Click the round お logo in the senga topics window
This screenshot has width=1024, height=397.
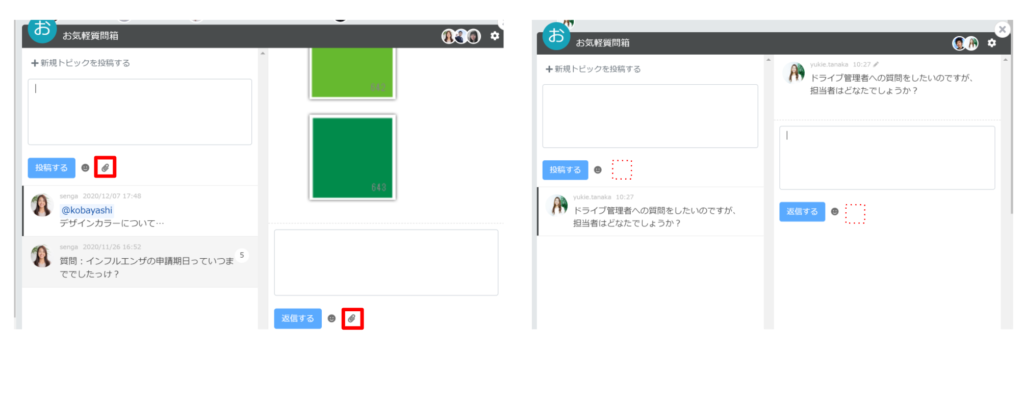[42, 29]
